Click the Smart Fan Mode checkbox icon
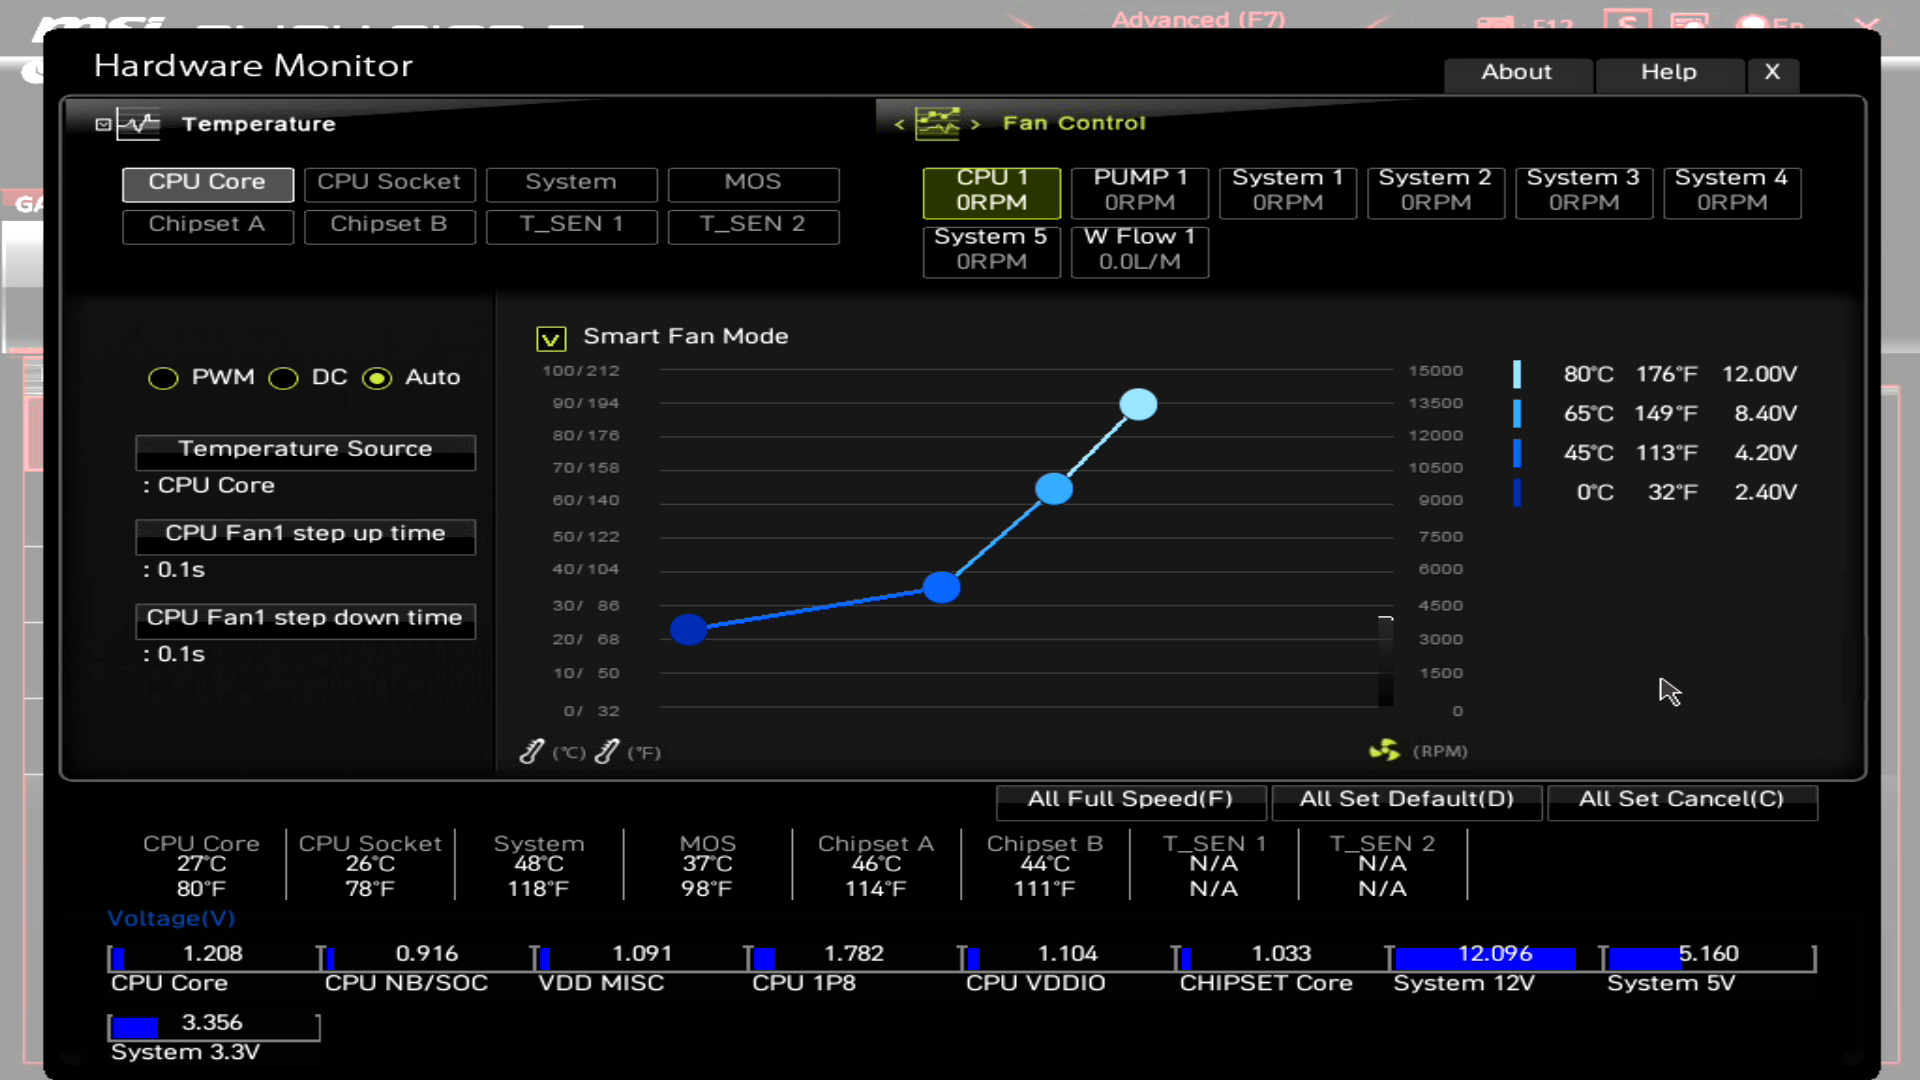 click(551, 338)
